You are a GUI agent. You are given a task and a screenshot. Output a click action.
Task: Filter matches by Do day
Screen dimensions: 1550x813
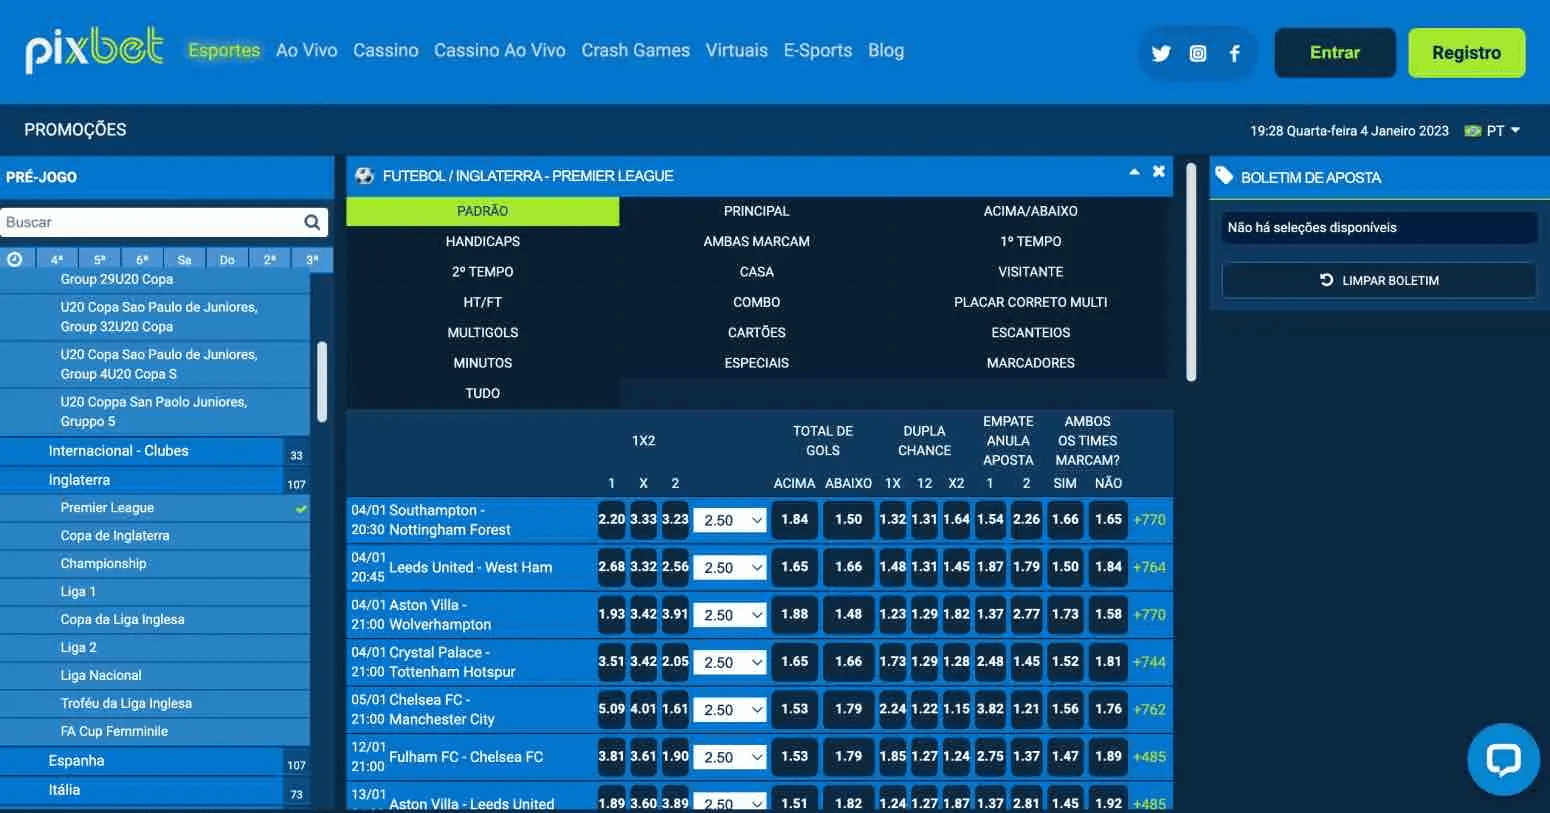pos(227,260)
